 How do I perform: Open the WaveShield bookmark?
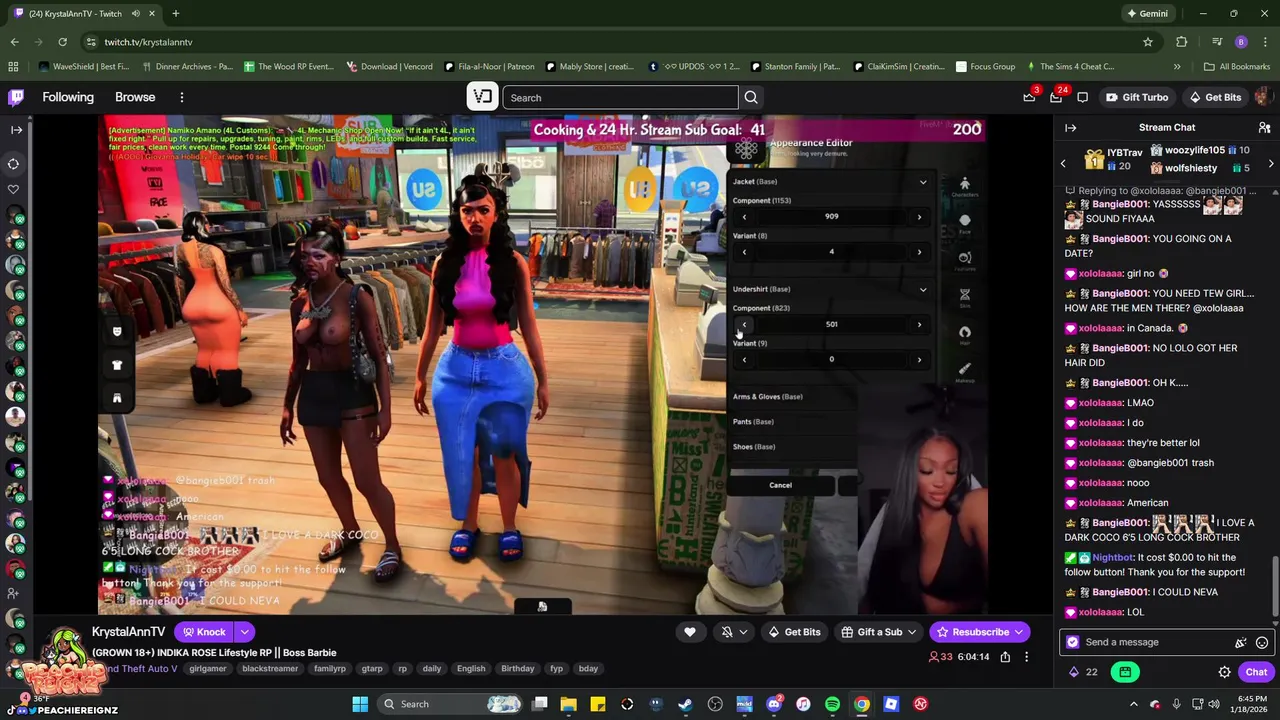click(x=84, y=67)
